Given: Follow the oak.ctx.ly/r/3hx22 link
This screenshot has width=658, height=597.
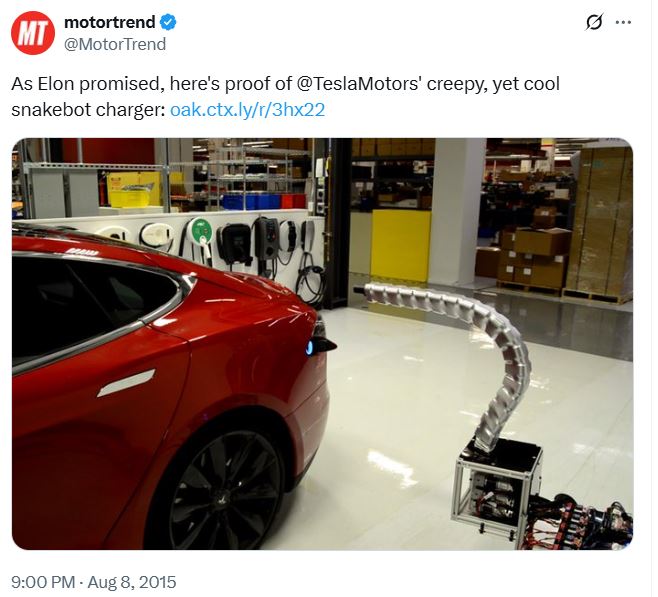Looking at the screenshot, I should click(x=248, y=110).
